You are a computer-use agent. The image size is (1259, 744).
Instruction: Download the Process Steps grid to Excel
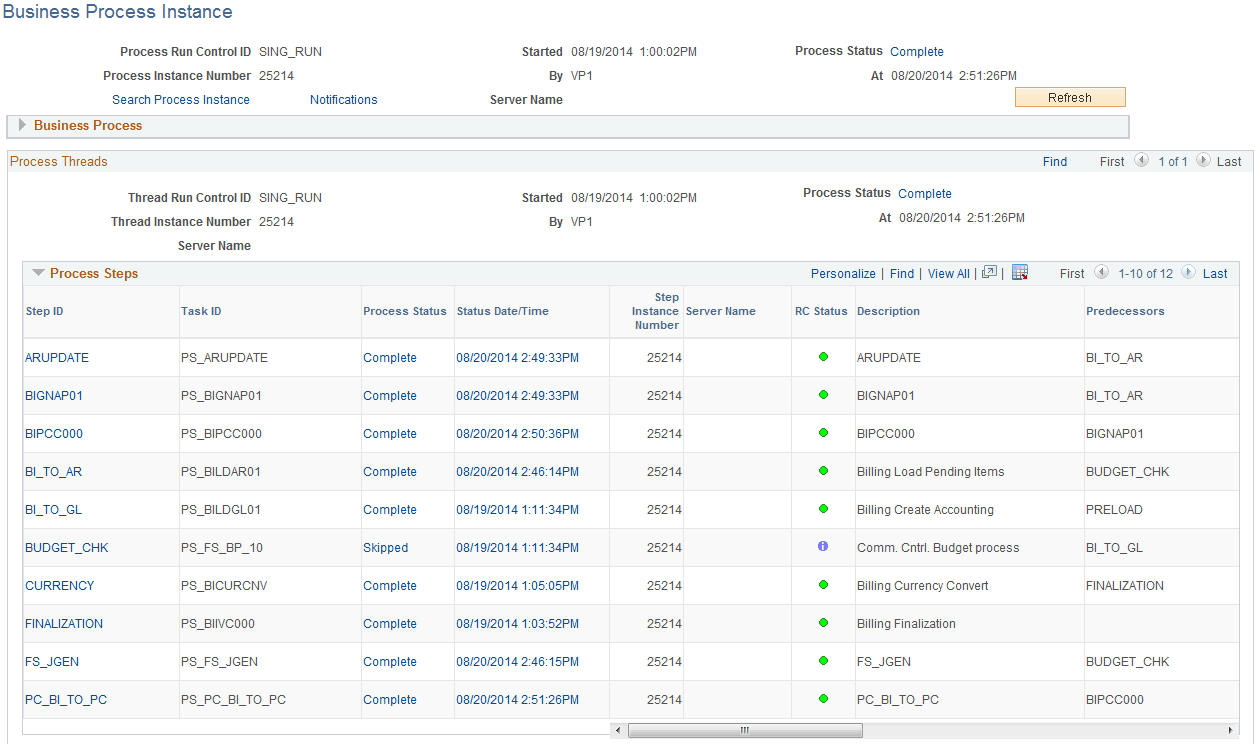(x=1019, y=272)
